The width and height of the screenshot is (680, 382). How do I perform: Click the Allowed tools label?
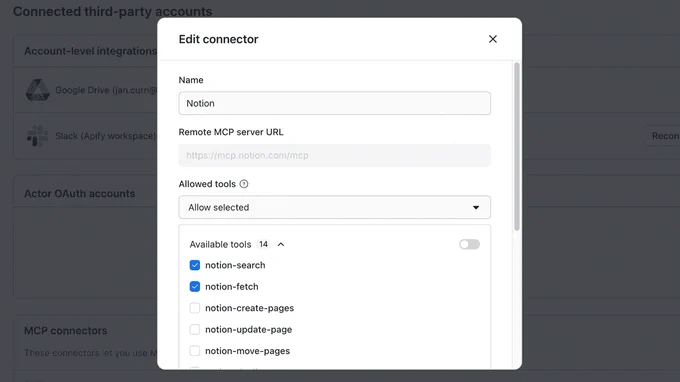[x=207, y=184]
